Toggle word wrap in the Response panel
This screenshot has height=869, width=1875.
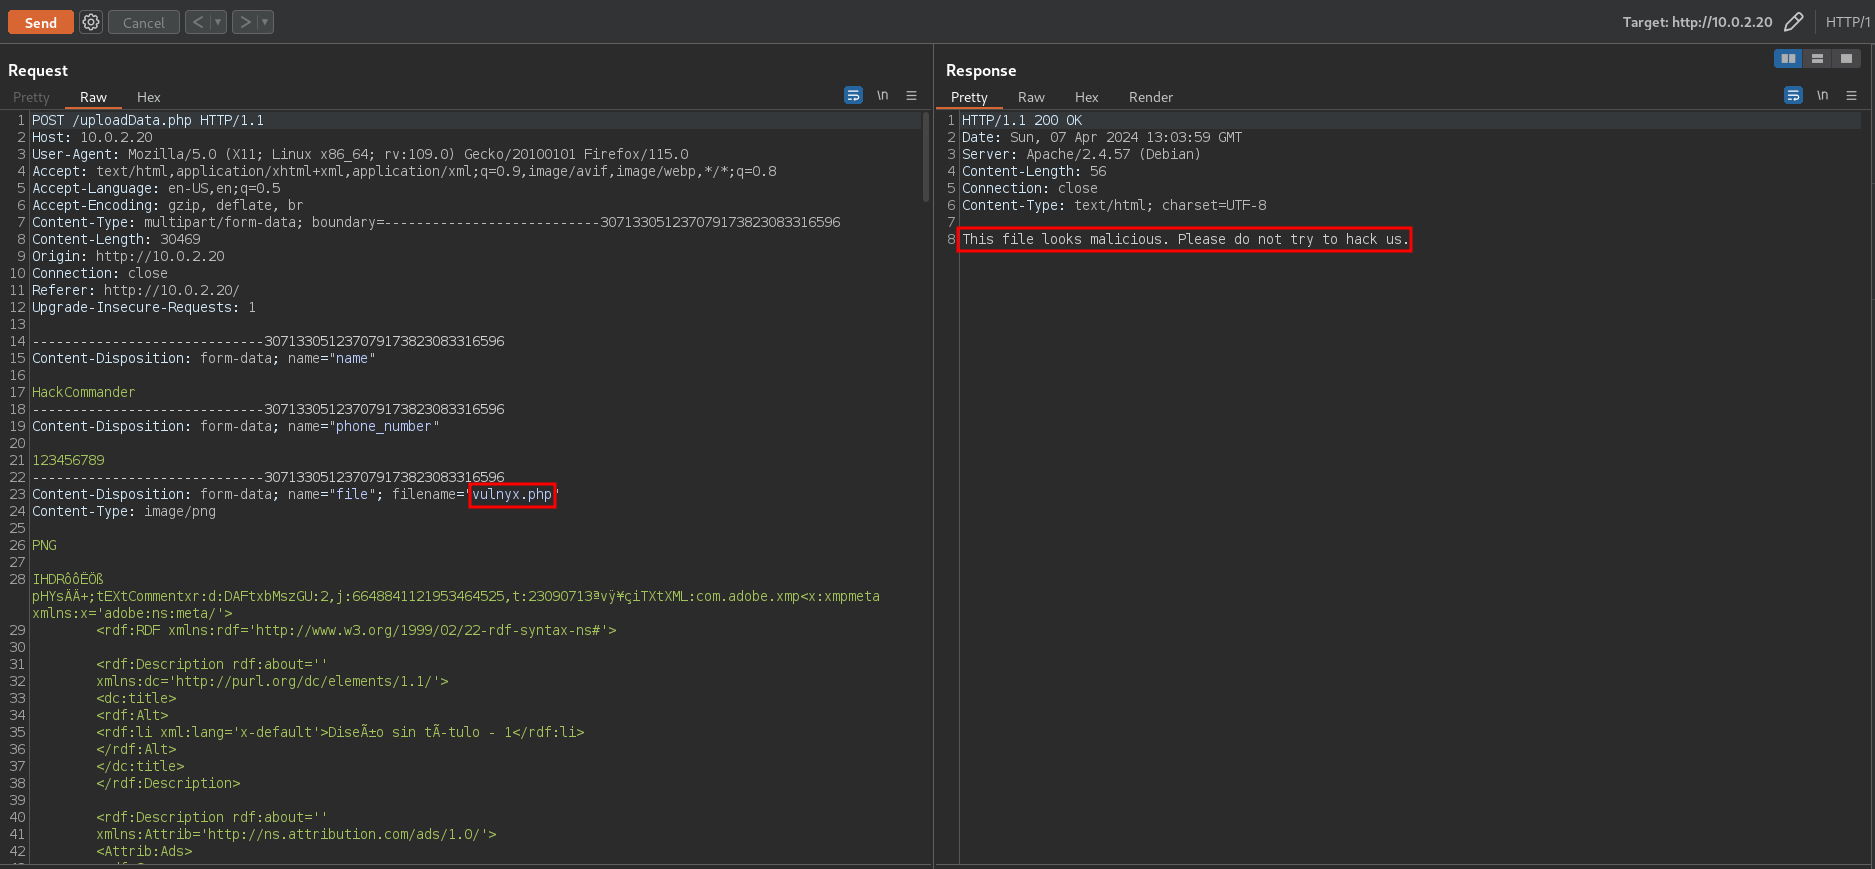click(x=1793, y=95)
